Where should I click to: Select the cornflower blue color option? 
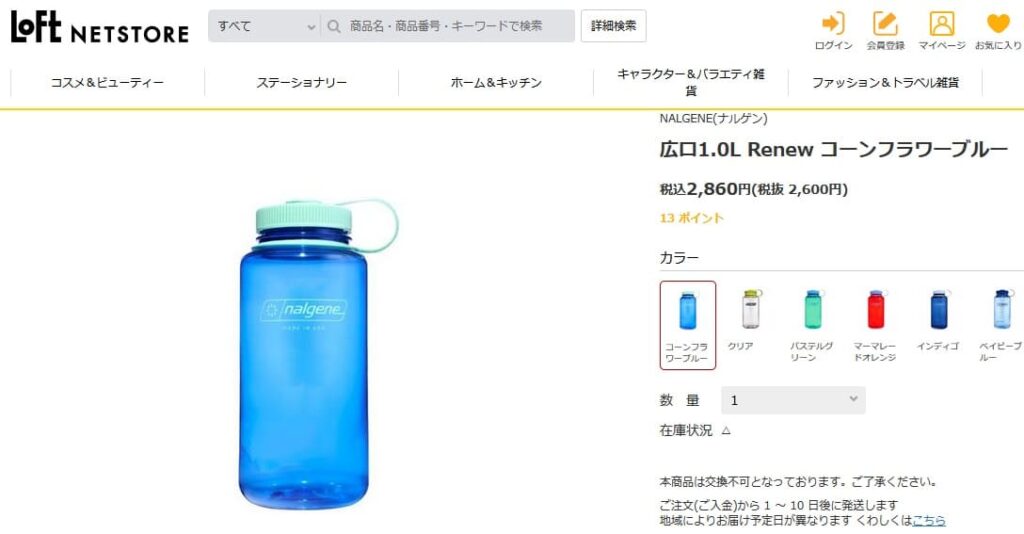tap(688, 325)
